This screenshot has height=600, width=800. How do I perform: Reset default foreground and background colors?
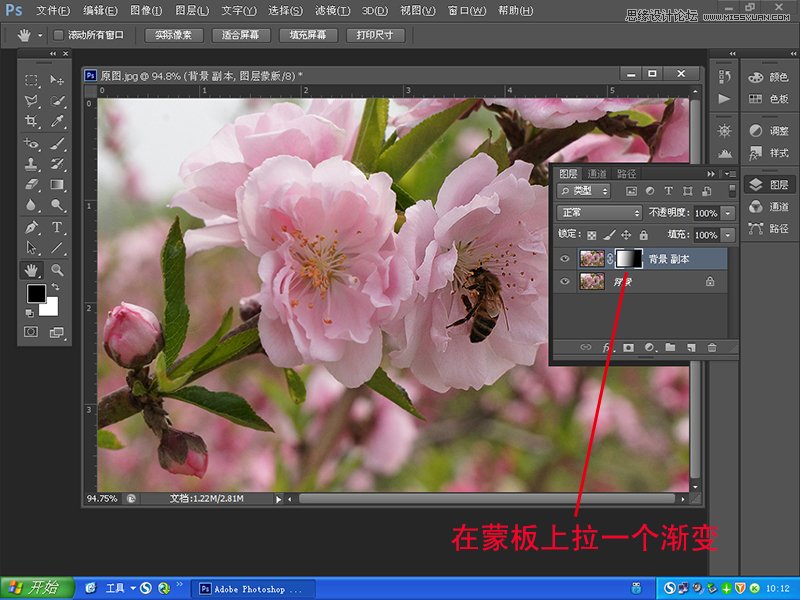30,313
